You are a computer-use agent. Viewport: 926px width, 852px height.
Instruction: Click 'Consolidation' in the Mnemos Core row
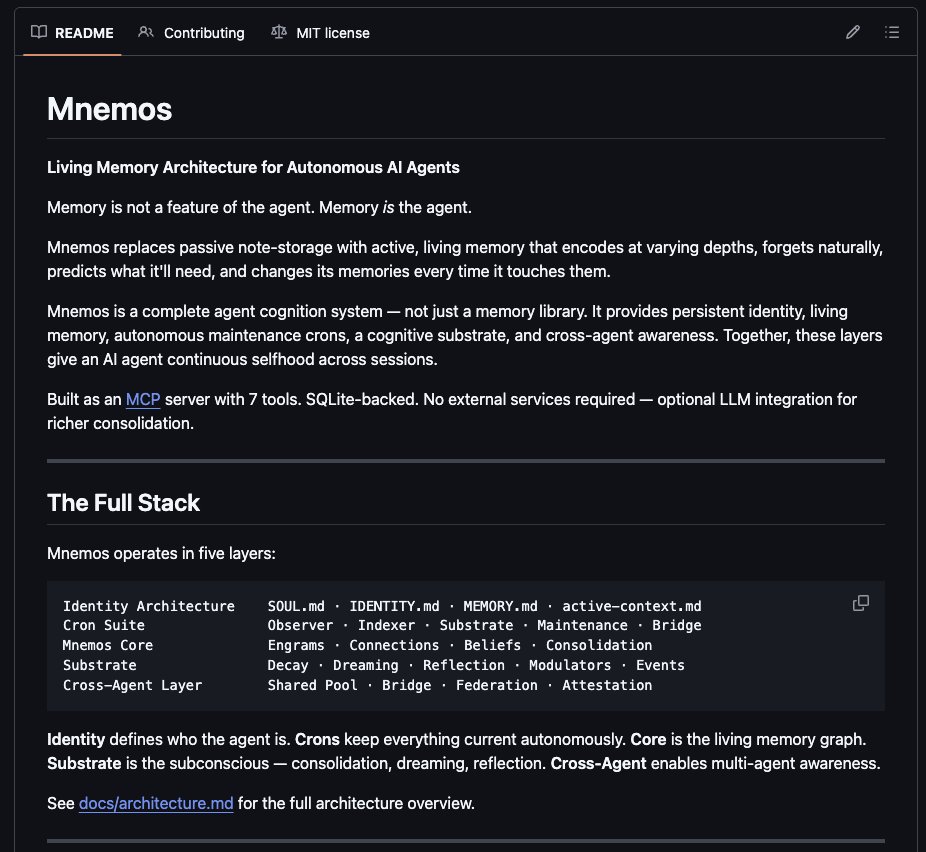(599, 645)
